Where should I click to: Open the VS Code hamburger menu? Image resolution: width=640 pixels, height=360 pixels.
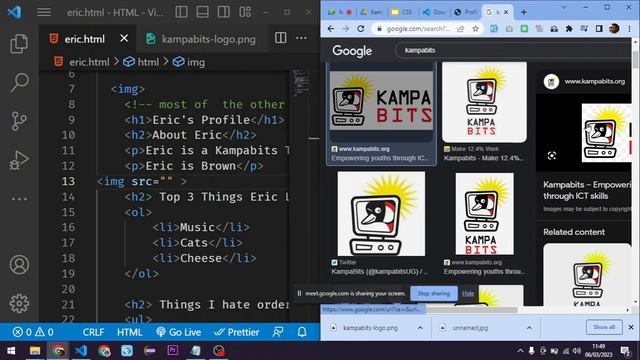44,12
